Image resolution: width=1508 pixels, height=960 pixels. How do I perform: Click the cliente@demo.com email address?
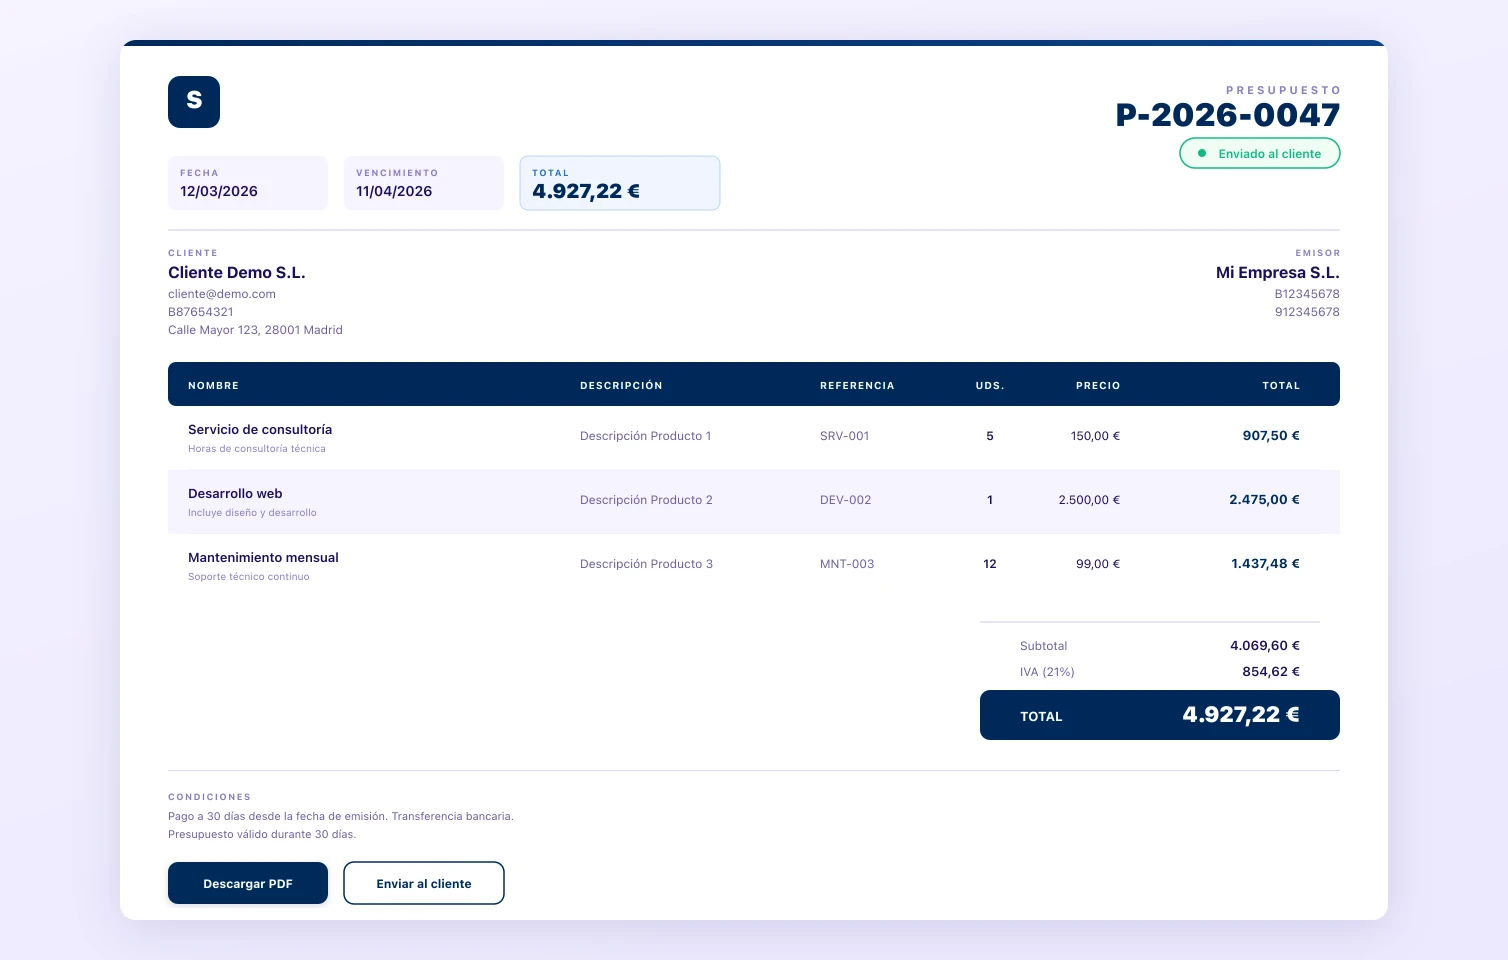tap(222, 294)
